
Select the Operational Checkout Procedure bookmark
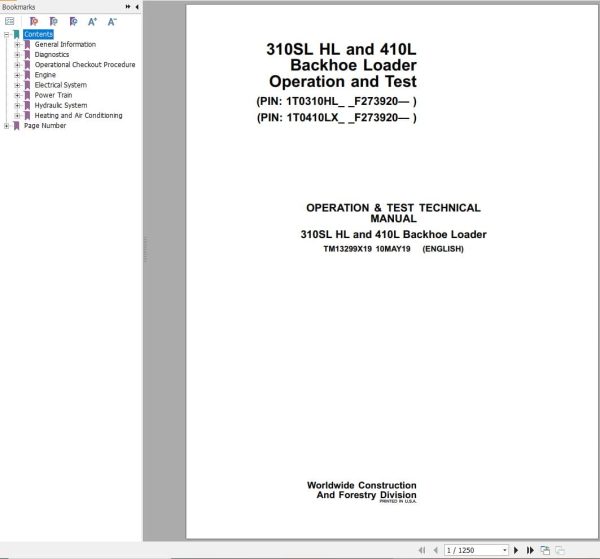pyautogui.click(x=85, y=65)
